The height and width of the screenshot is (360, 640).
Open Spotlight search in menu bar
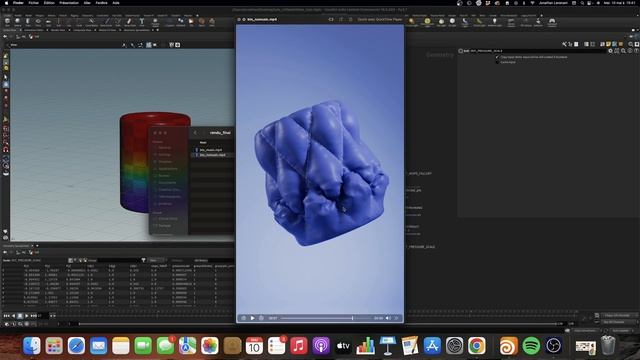(x=582, y=3)
